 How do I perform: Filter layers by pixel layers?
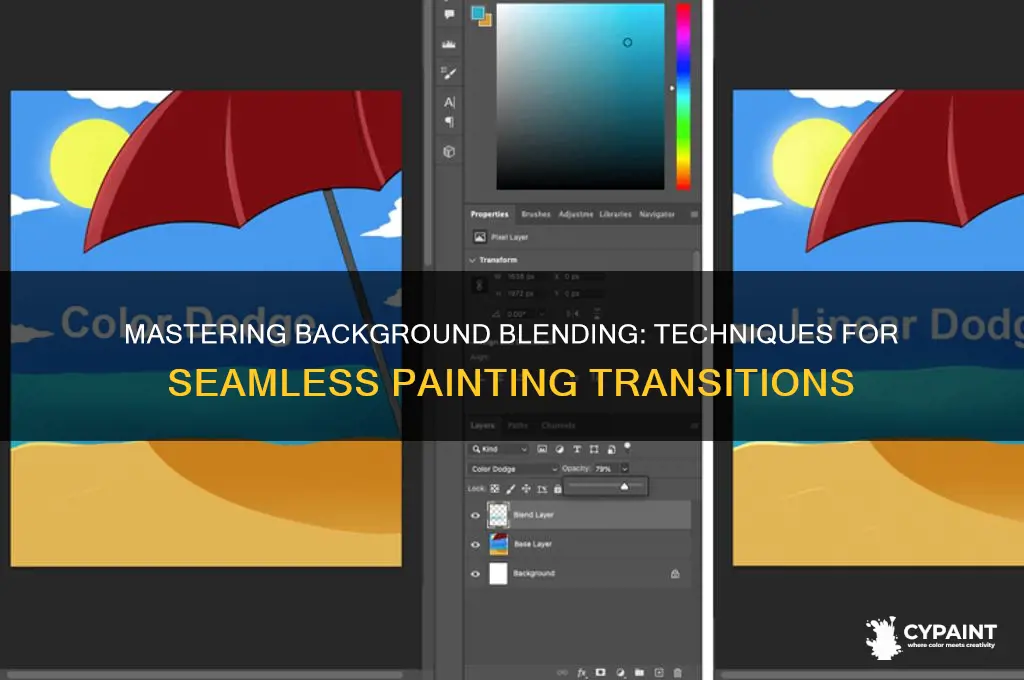[x=541, y=449]
